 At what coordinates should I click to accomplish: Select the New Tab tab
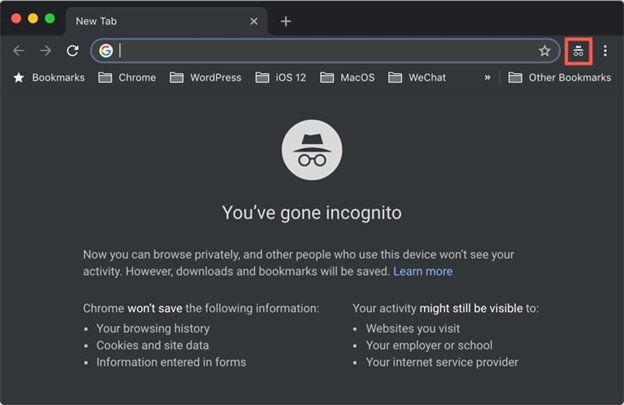click(x=166, y=21)
